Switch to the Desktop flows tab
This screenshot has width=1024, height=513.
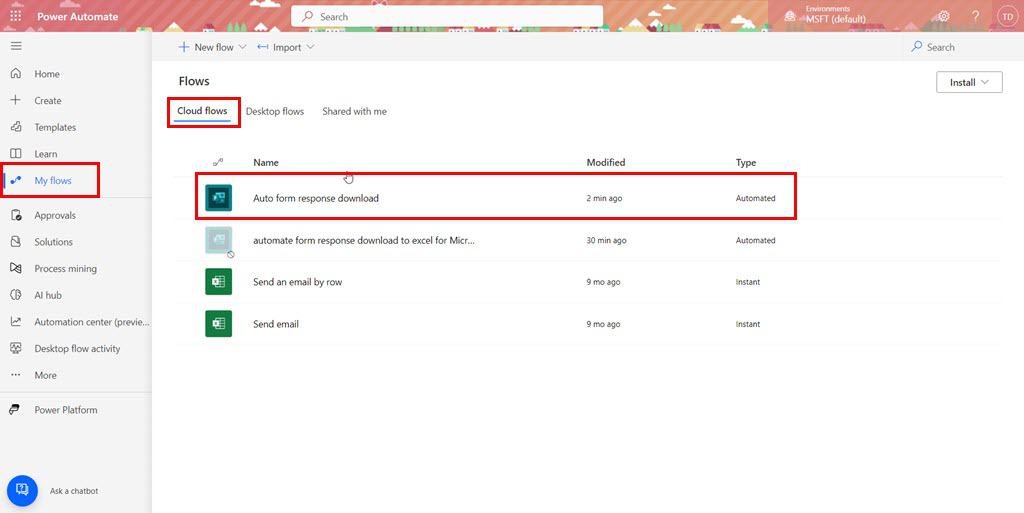tap(275, 112)
